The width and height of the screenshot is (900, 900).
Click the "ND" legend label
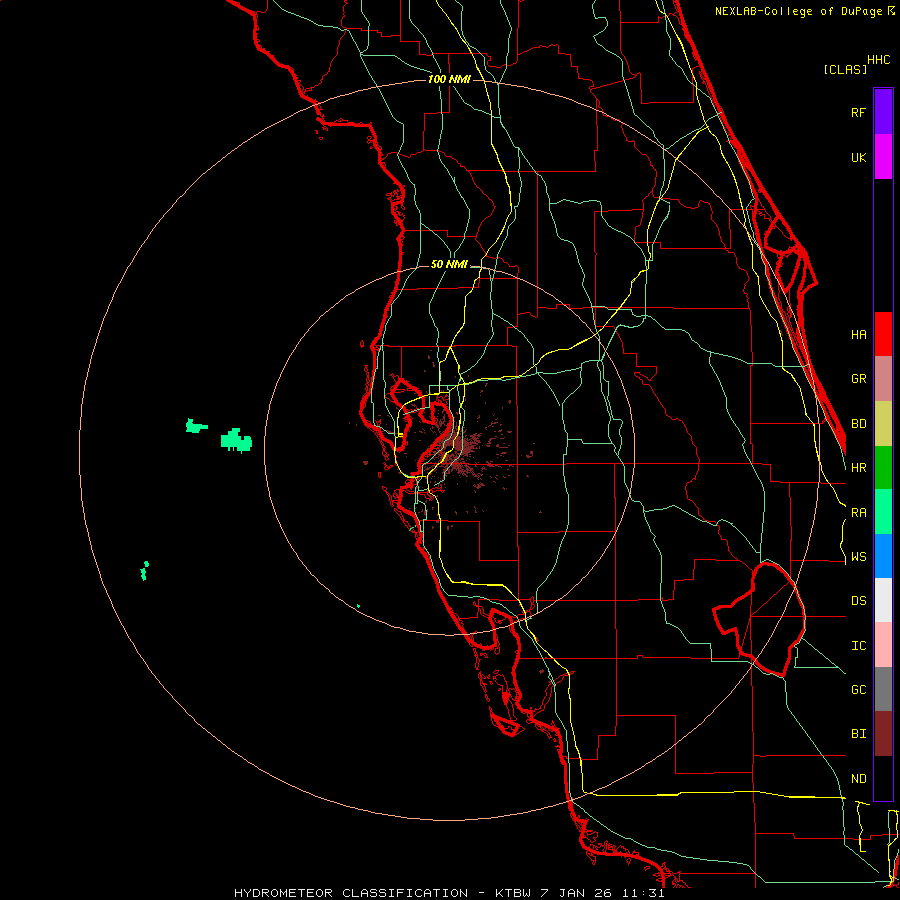click(858, 779)
